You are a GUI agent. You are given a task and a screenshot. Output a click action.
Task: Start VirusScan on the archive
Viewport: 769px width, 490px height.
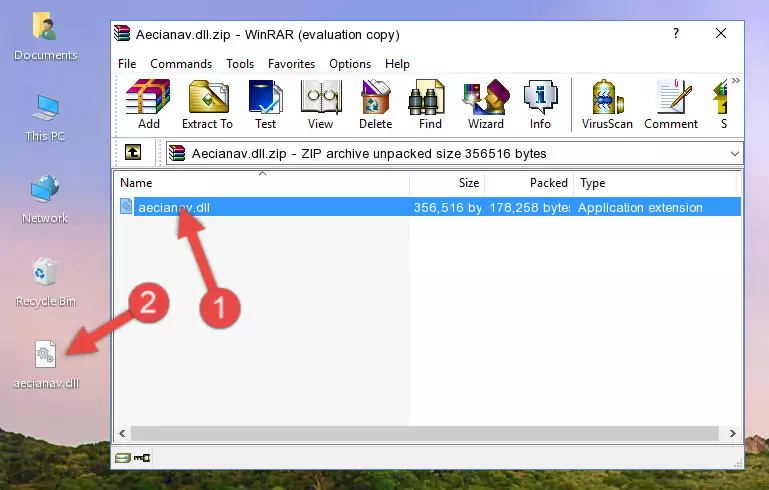click(x=607, y=104)
